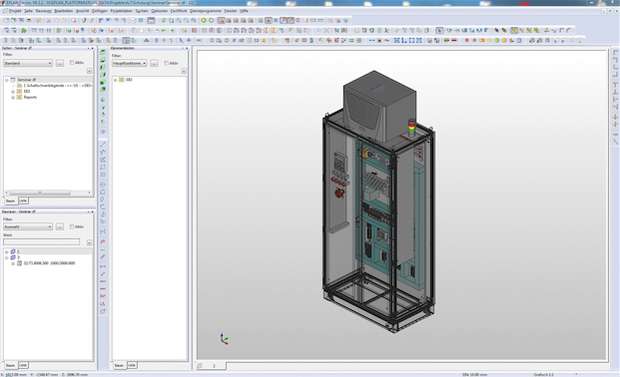The width and height of the screenshot is (620, 377).
Task: Expand the first layout space node in Bauraum tree
Action: pos(7,252)
